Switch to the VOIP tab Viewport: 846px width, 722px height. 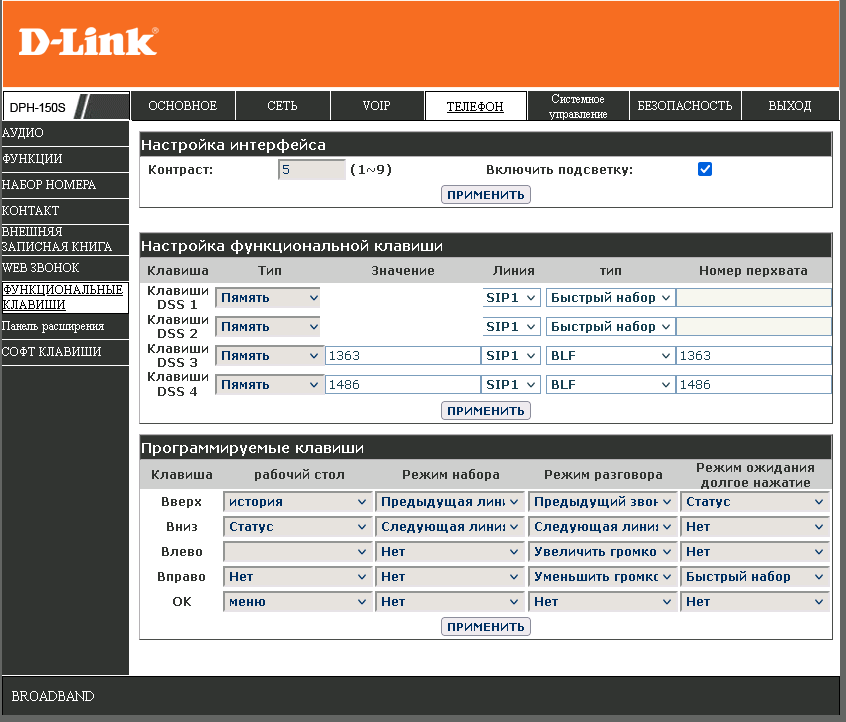376,106
